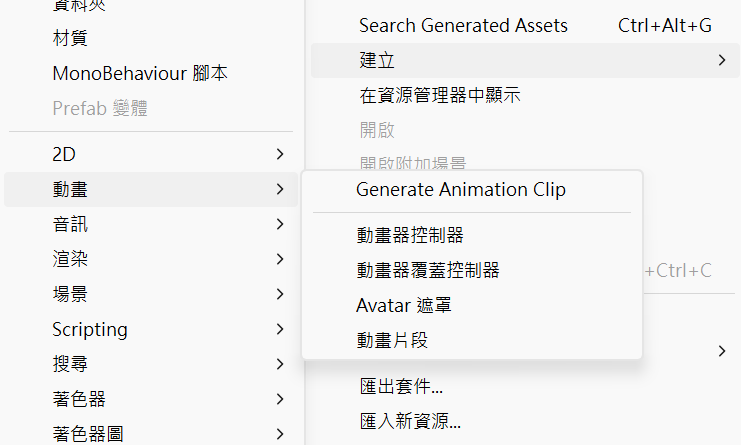Expand the 渲染 submenu chevron

pyautogui.click(x=280, y=259)
